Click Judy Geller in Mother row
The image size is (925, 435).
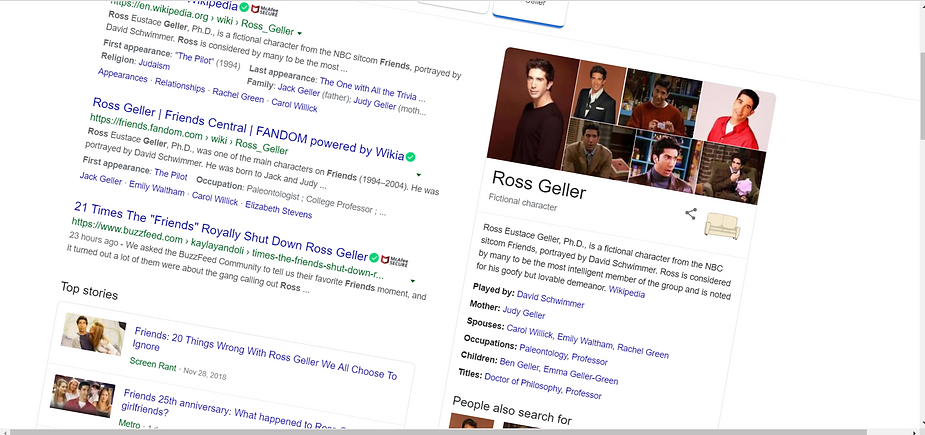[524, 311]
